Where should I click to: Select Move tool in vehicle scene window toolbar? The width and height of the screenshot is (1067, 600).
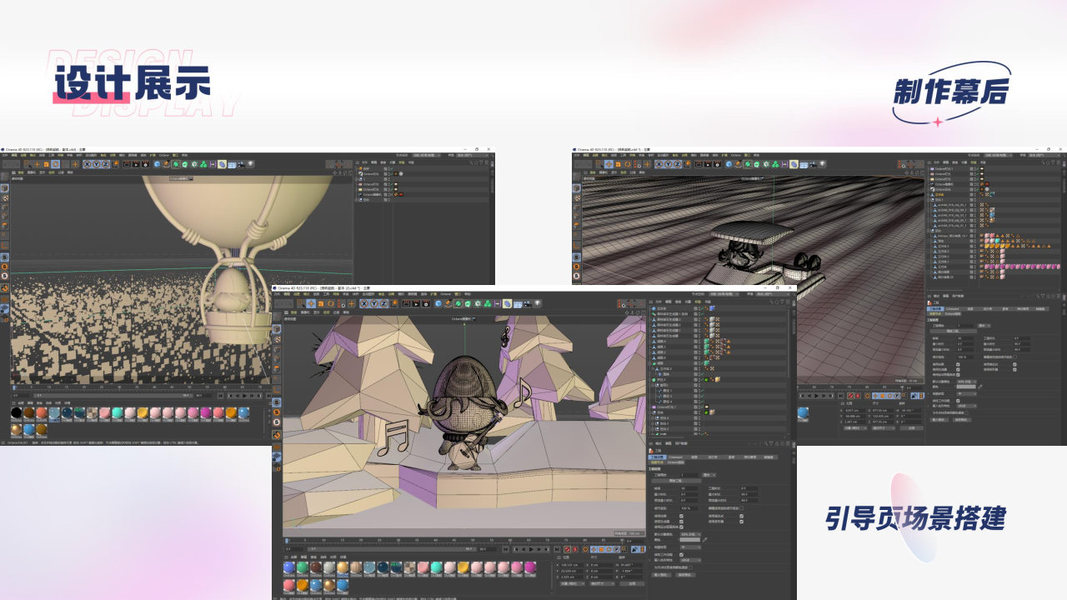608,165
